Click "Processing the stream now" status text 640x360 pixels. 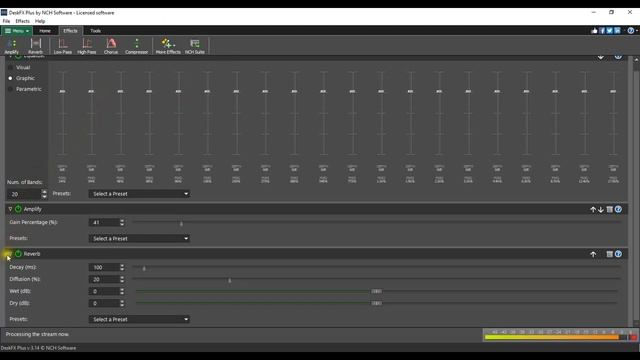(x=37, y=334)
